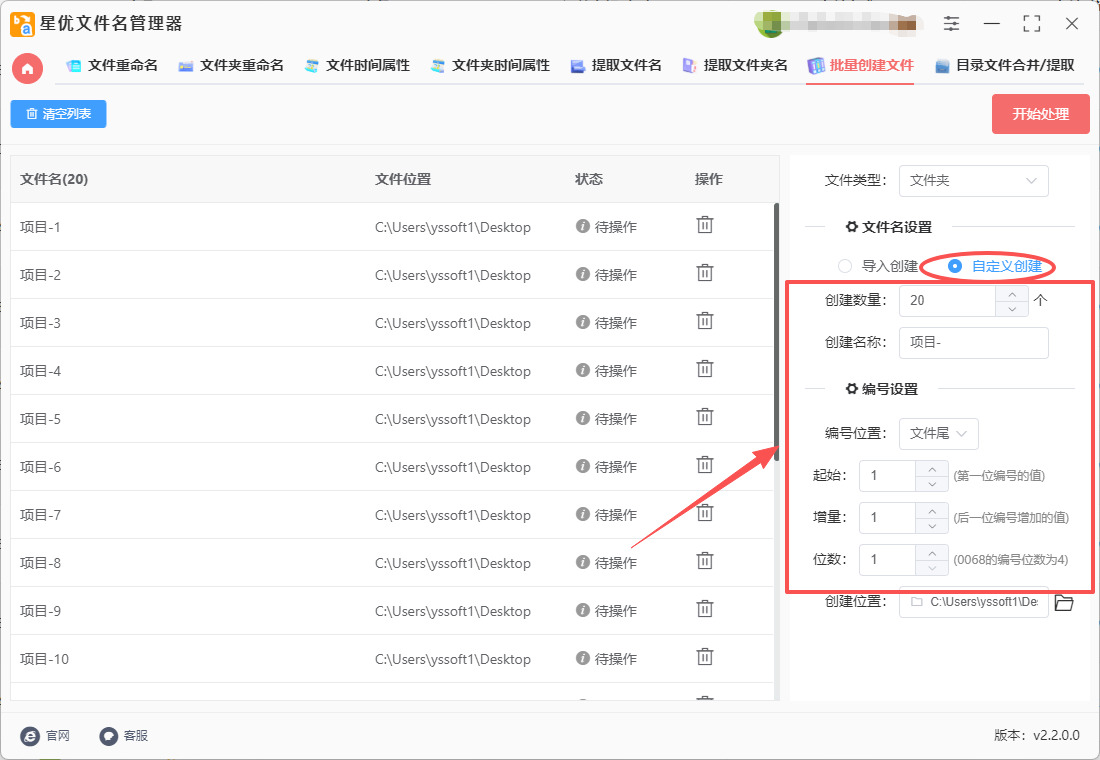Click the 起始 number input field
Screen dimensions: 1100x760
pos(887,476)
